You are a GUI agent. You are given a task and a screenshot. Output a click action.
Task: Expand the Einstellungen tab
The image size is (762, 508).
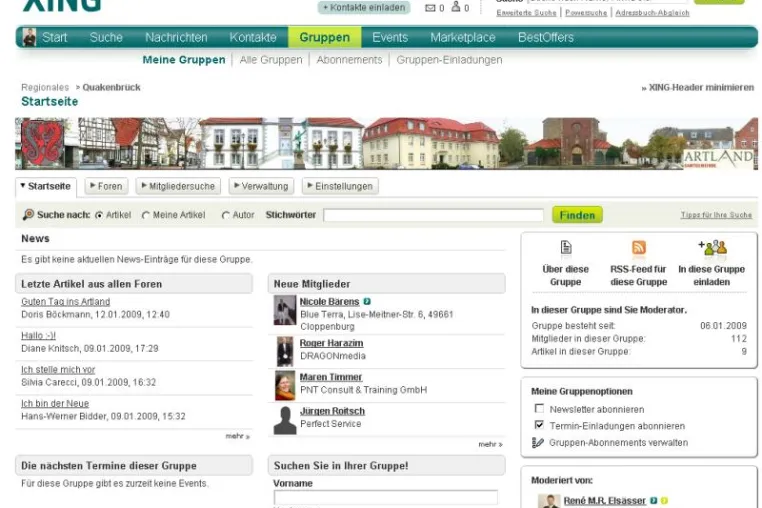pyautogui.click(x=340, y=186)
